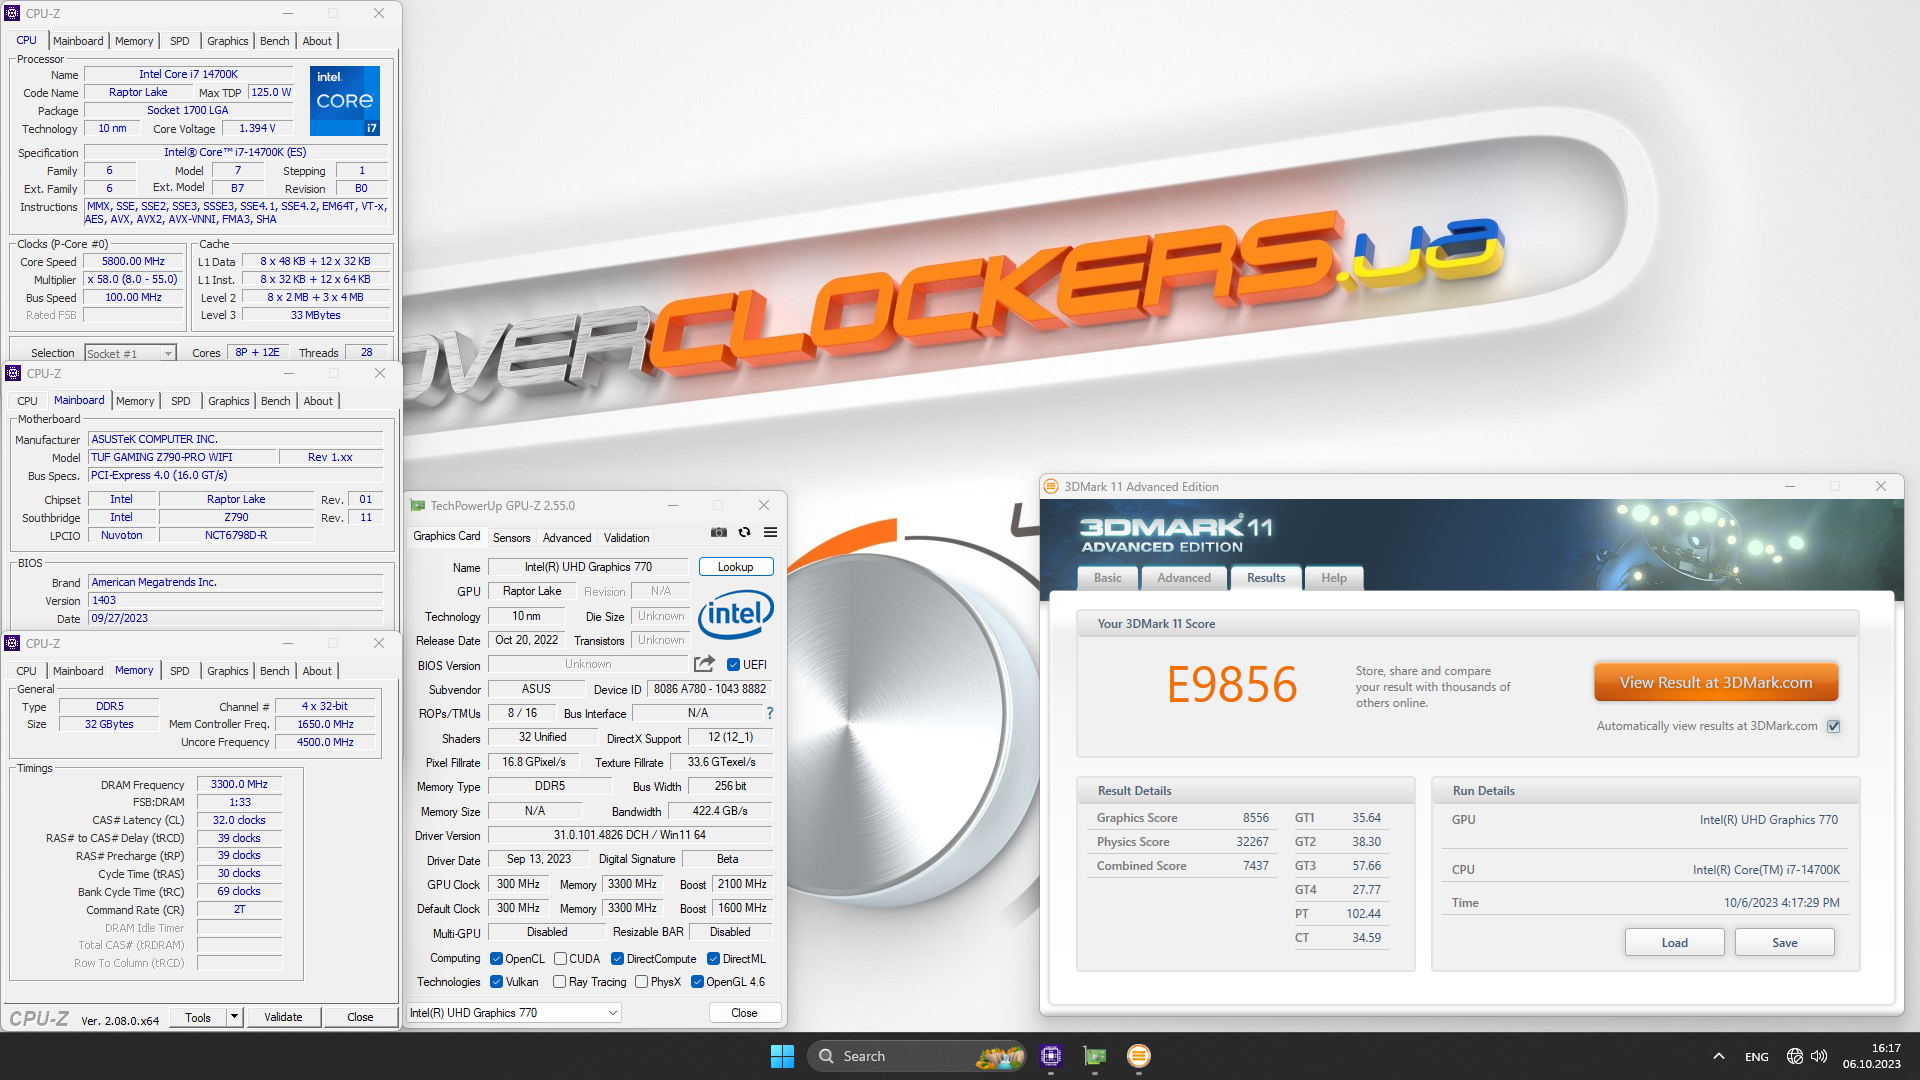Switch to Advanced tab in GPU-Z
Screen dimensions: 1920x1080
(x=567, y=538)
